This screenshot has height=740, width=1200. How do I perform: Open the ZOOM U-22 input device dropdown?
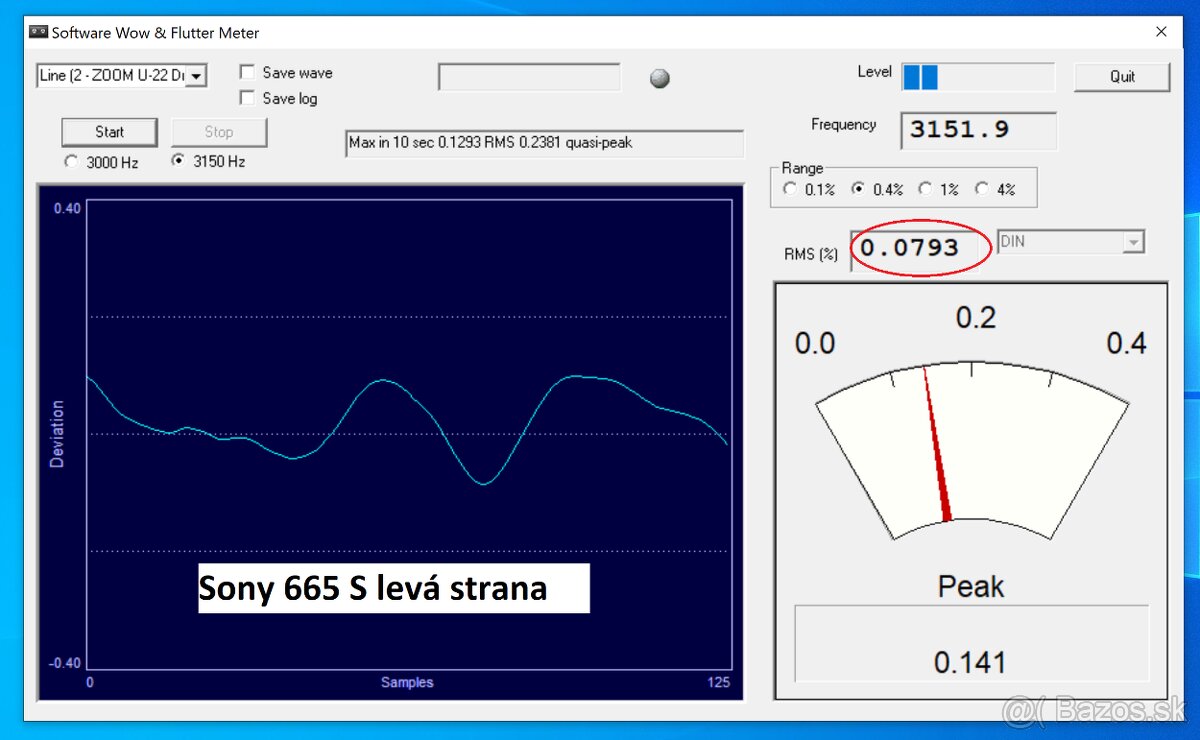[x=194, y=75]
